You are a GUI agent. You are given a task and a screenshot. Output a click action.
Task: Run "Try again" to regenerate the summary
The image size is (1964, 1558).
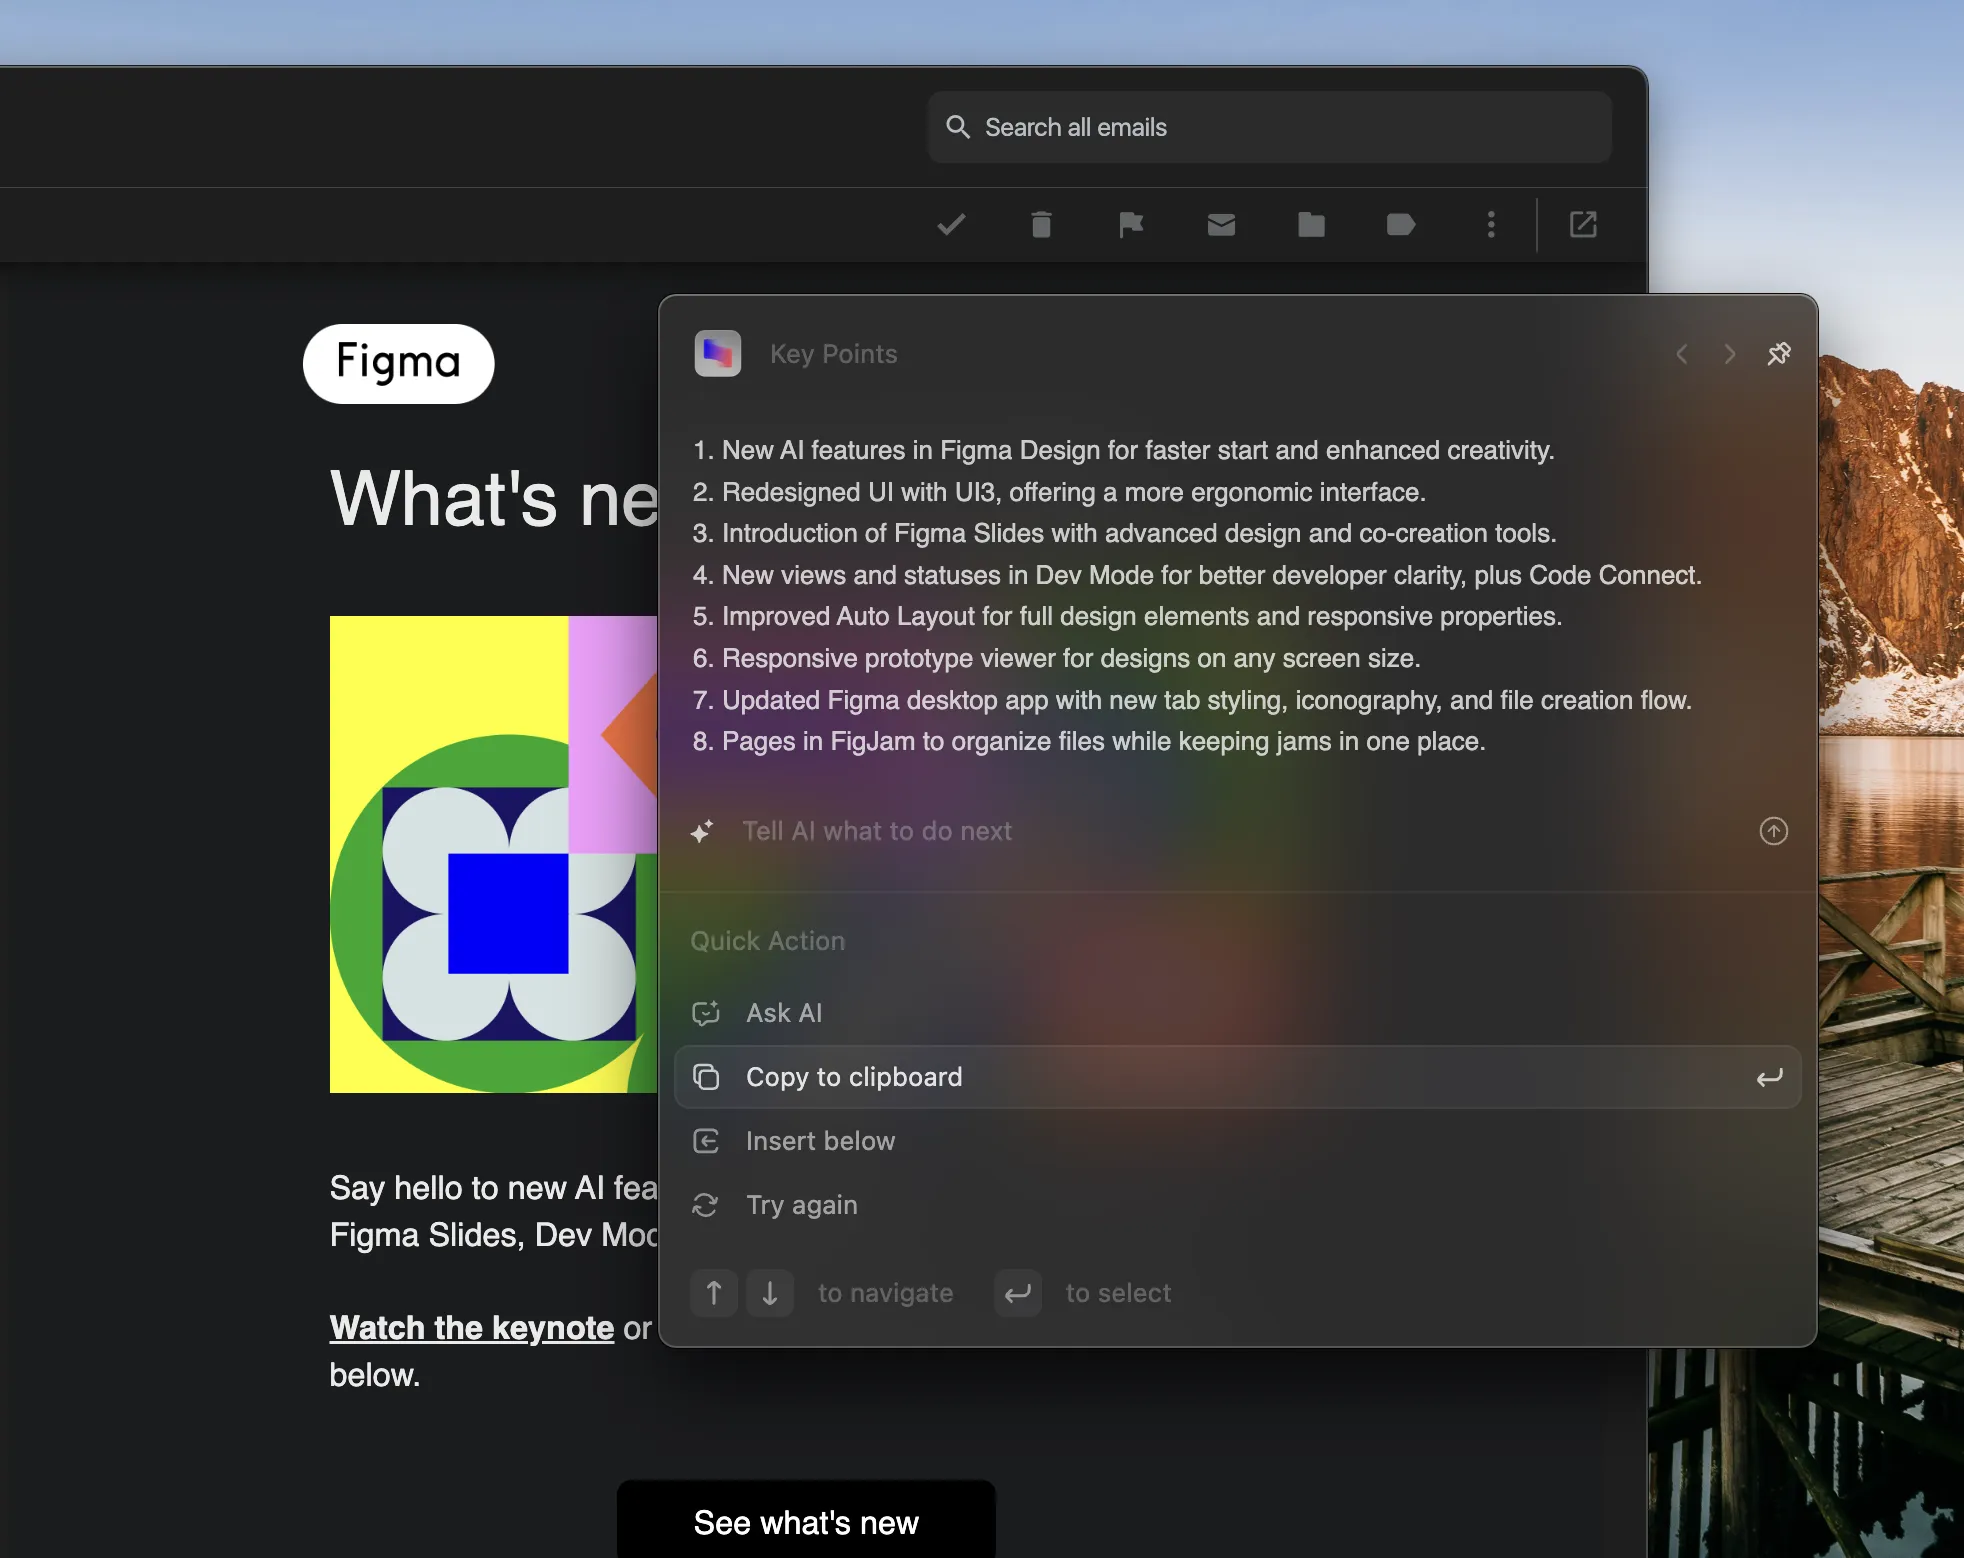coord(801,1205)
